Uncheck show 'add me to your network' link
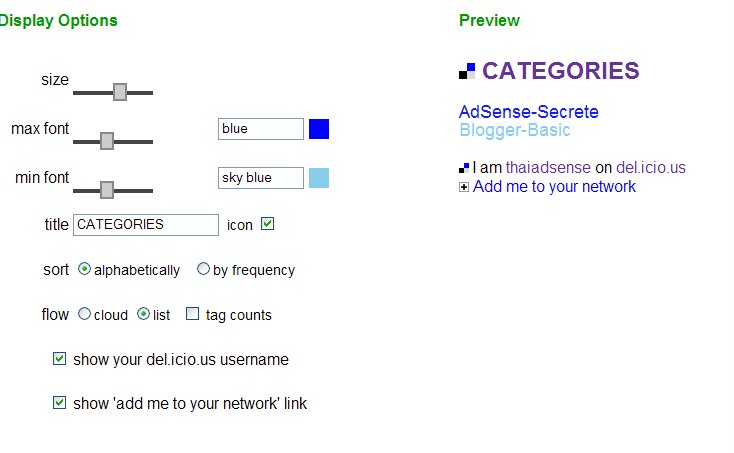Screen dimensions: 734x453 pos(59,402)
